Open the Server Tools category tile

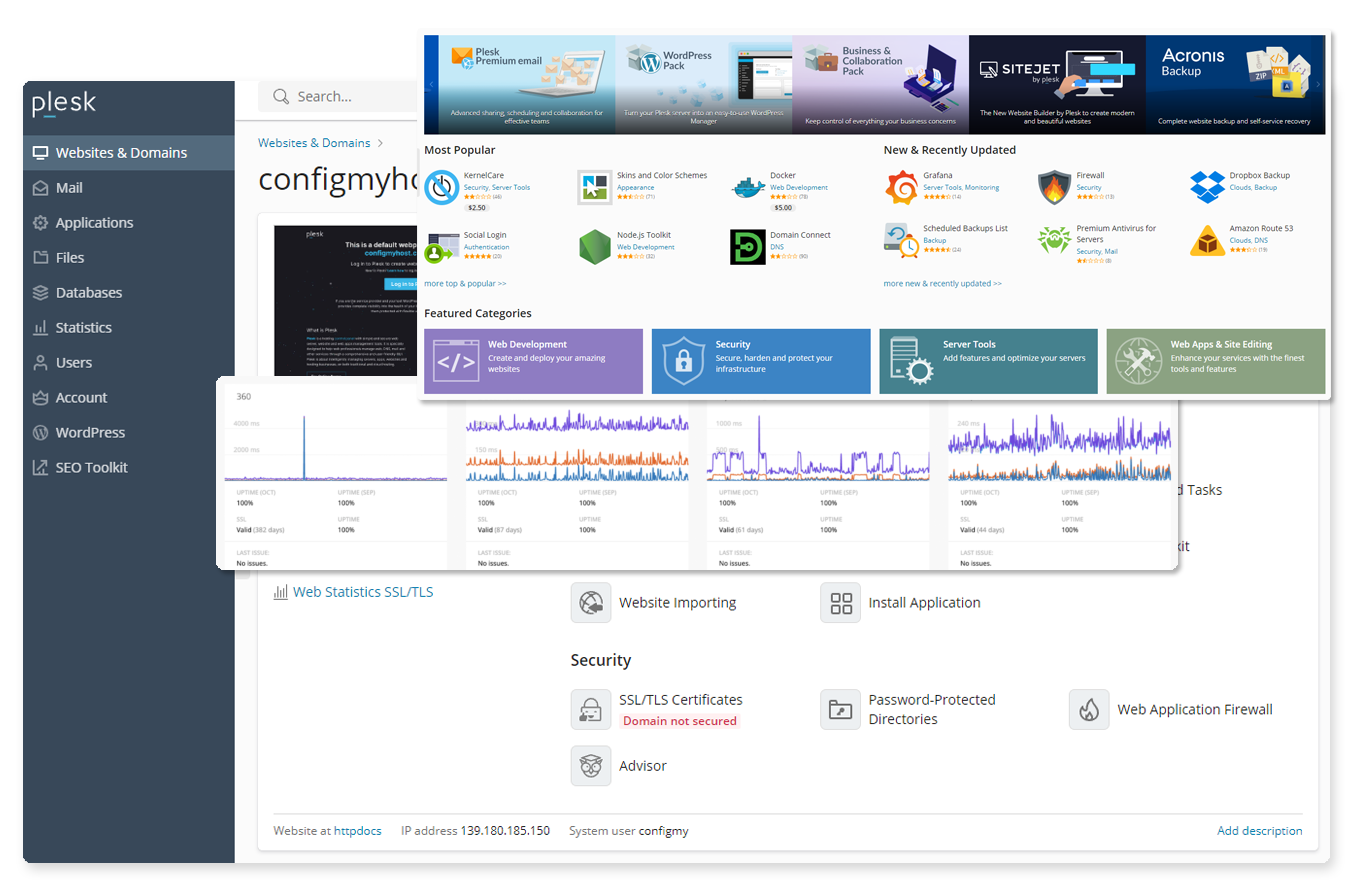pos(989,361)
